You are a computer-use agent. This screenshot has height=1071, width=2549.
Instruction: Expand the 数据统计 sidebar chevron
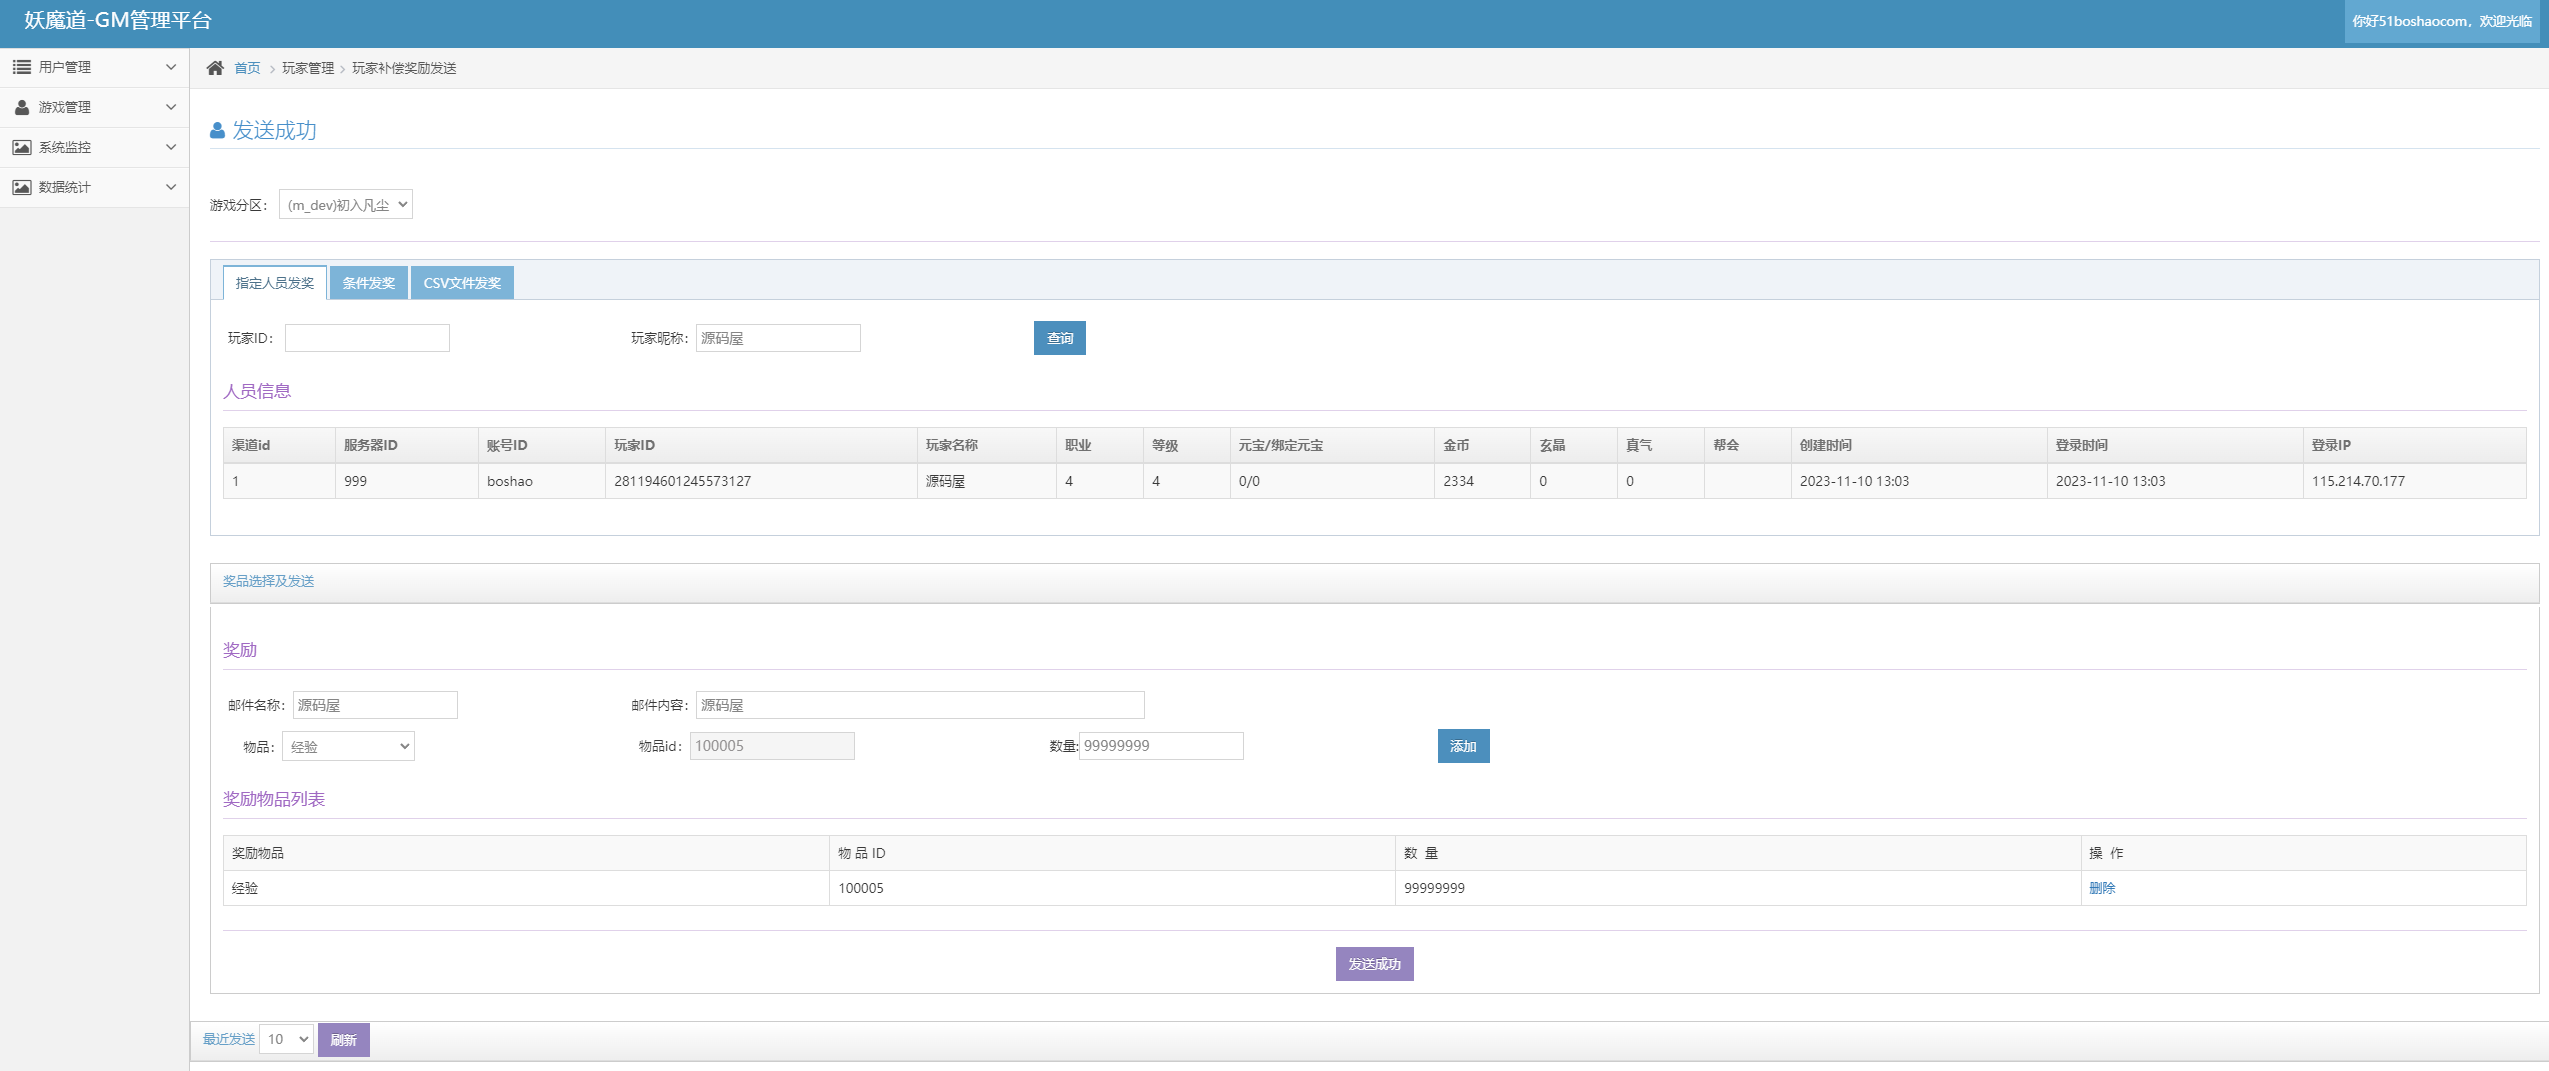(171, 187)
